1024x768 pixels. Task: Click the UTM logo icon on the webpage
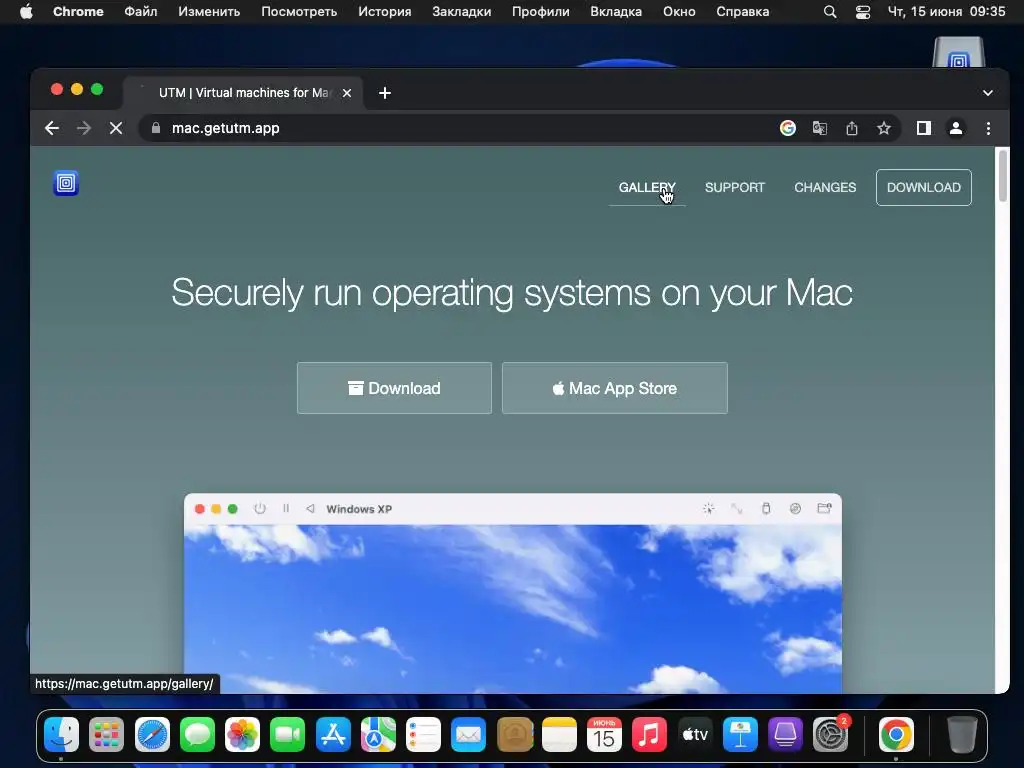[x=66, y=183]
